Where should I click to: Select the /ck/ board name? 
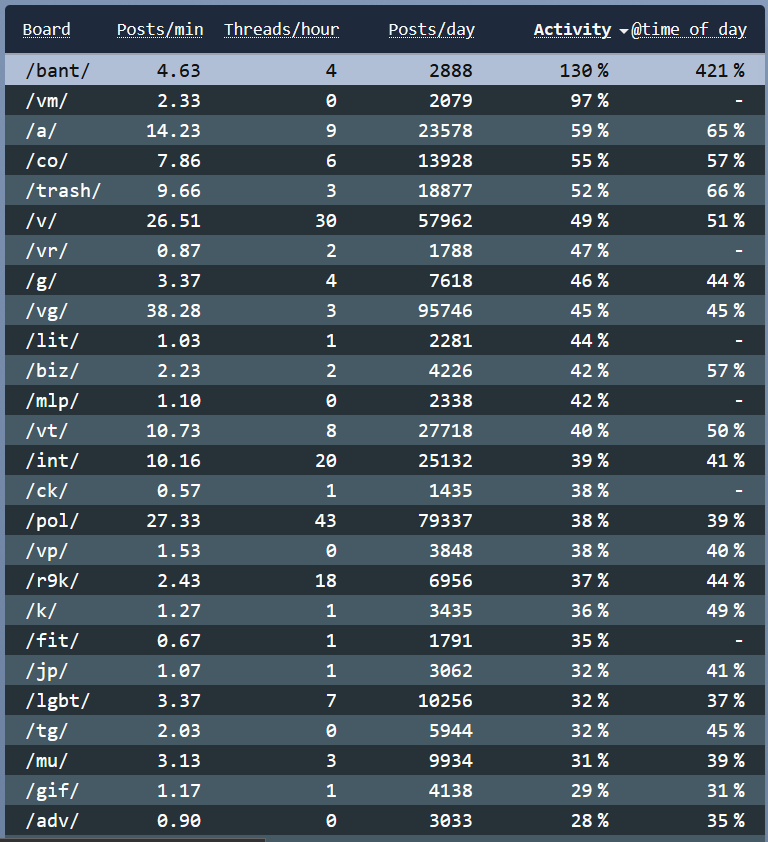click(x=47, y=491)
